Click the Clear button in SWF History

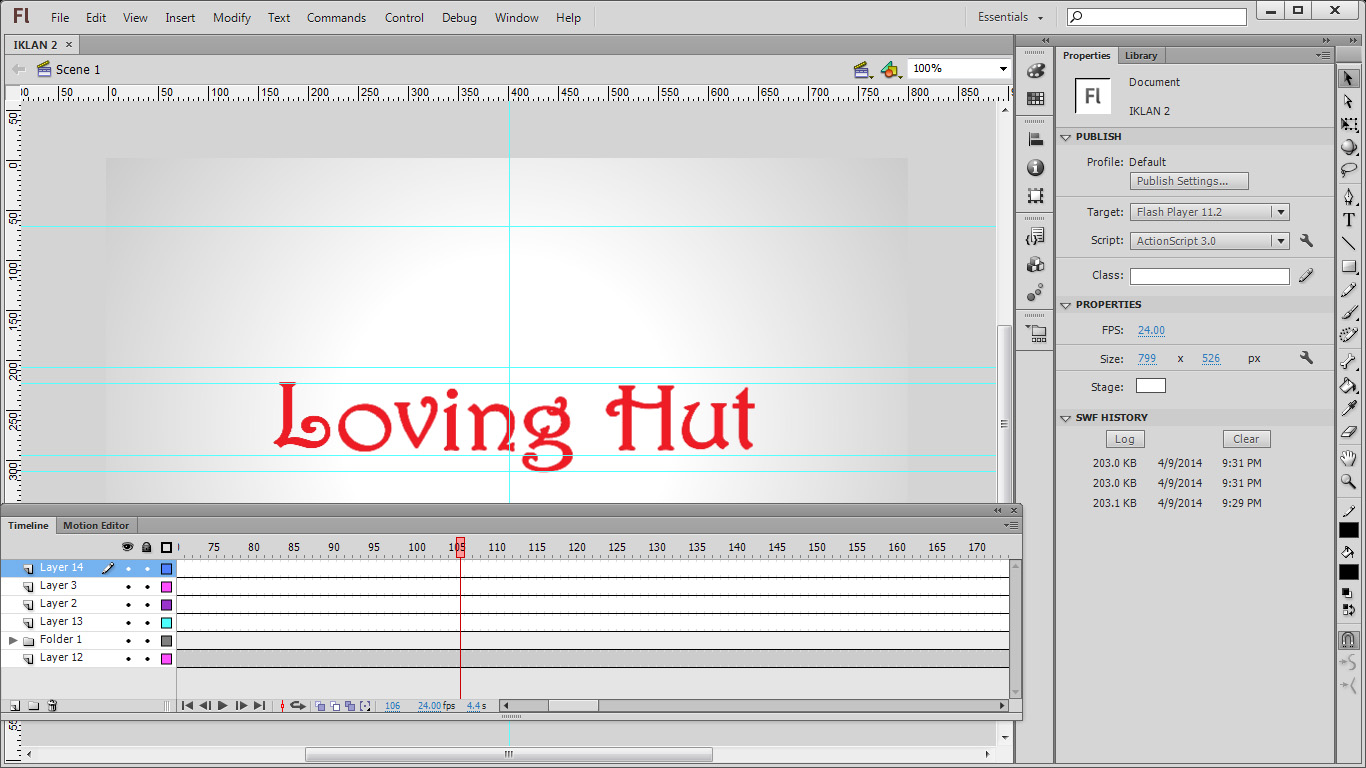coord(1246,439)
